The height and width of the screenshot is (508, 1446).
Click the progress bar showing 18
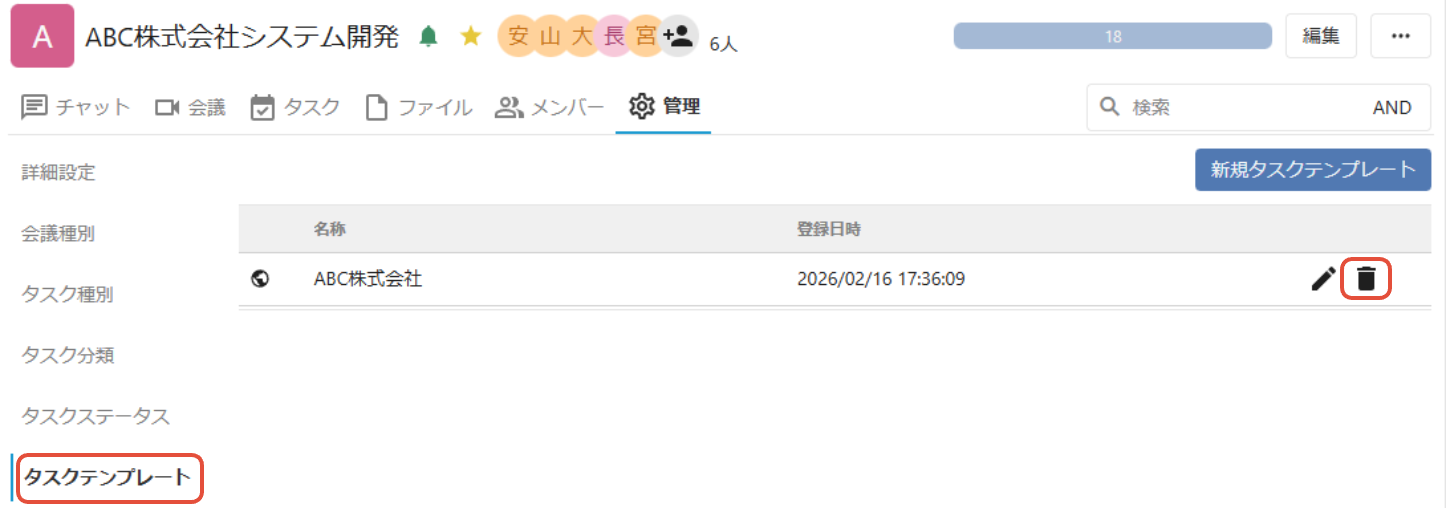click(x=1113, y=36)
